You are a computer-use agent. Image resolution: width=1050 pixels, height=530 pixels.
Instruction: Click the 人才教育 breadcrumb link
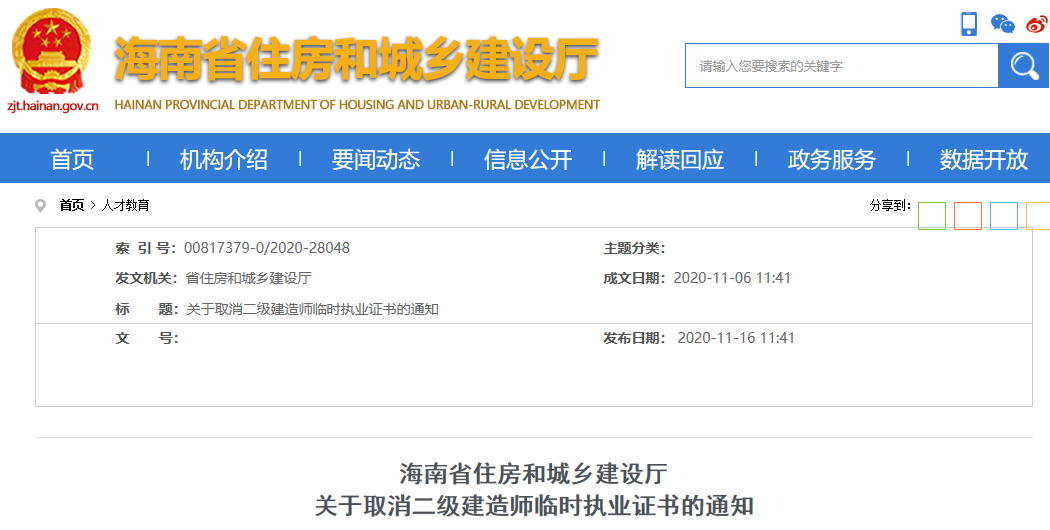pos(125,206)
